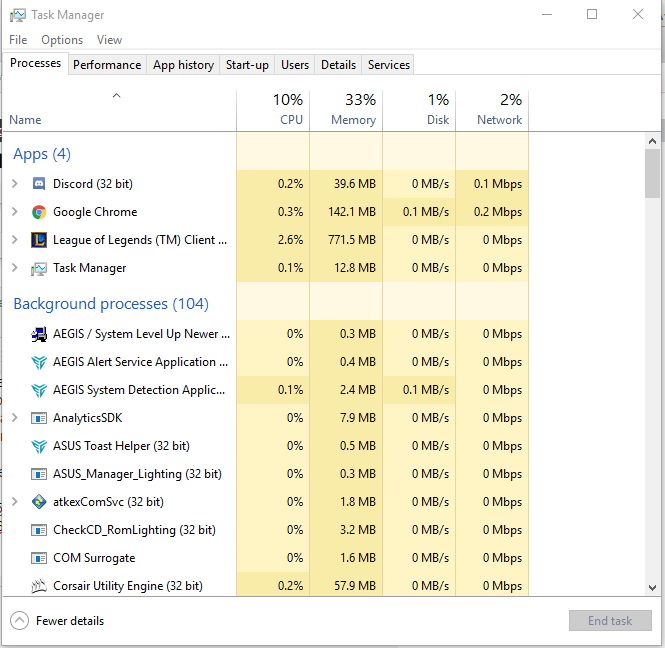
Task: Select the Processes tab
Action: [35, 63]
